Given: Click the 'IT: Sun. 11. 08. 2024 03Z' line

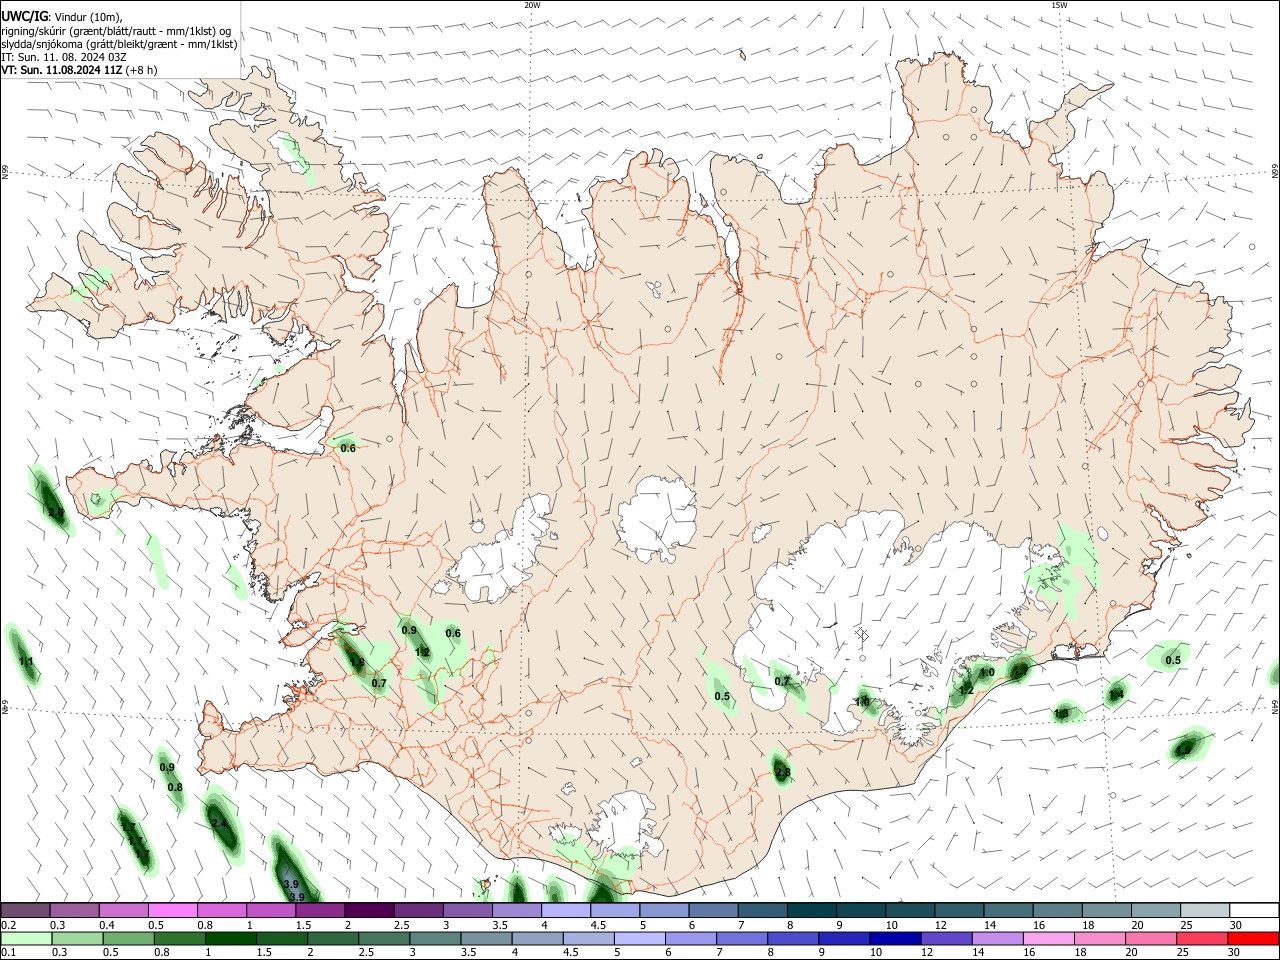Looking at the screenshot, I should point(64,57).
